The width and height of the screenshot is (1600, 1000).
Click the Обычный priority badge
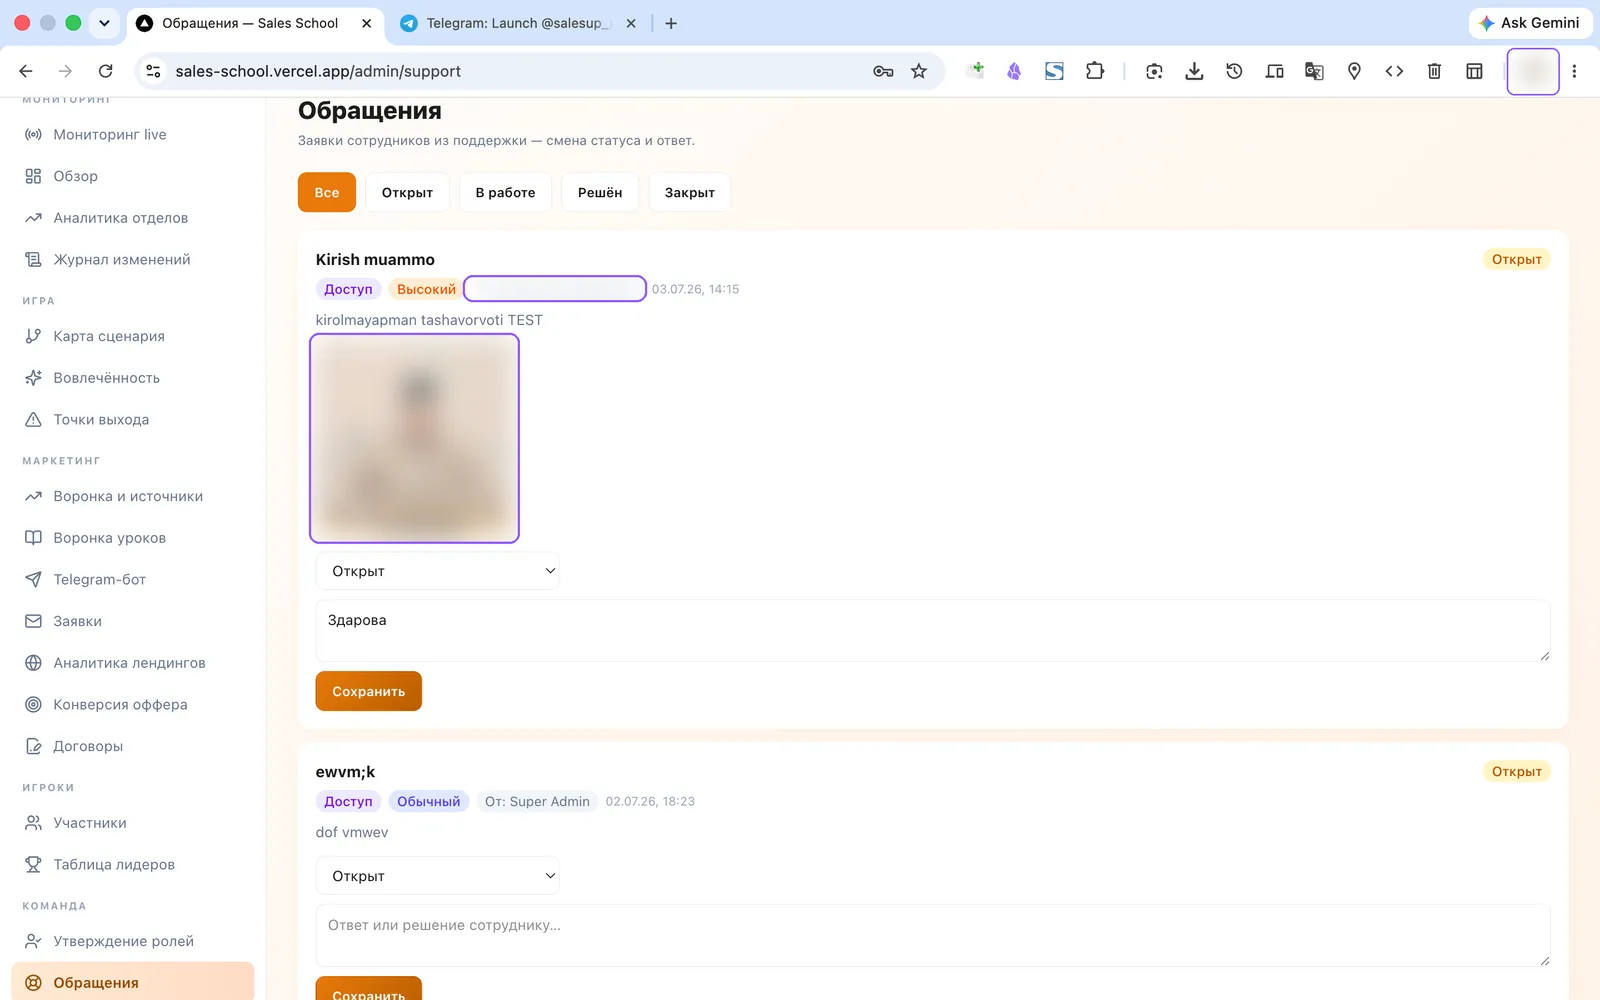429,801
